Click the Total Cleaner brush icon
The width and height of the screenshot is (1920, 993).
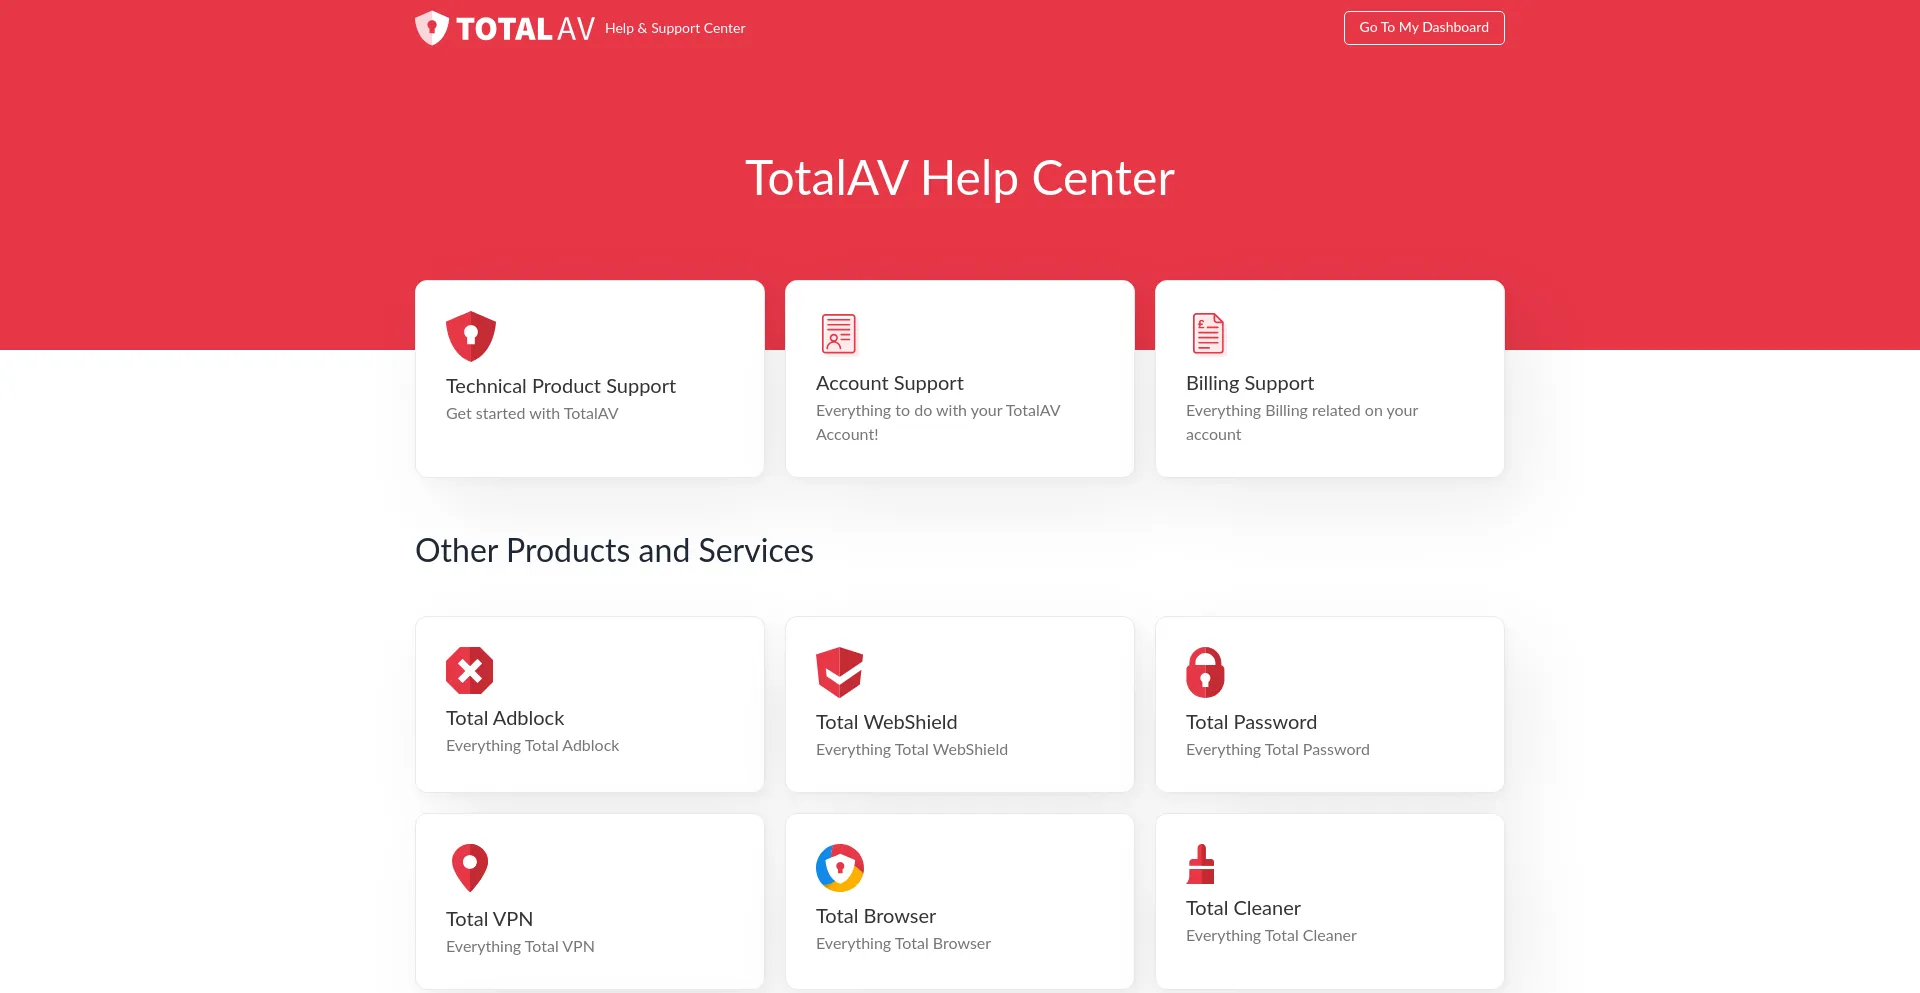(x=1201, y=864)
